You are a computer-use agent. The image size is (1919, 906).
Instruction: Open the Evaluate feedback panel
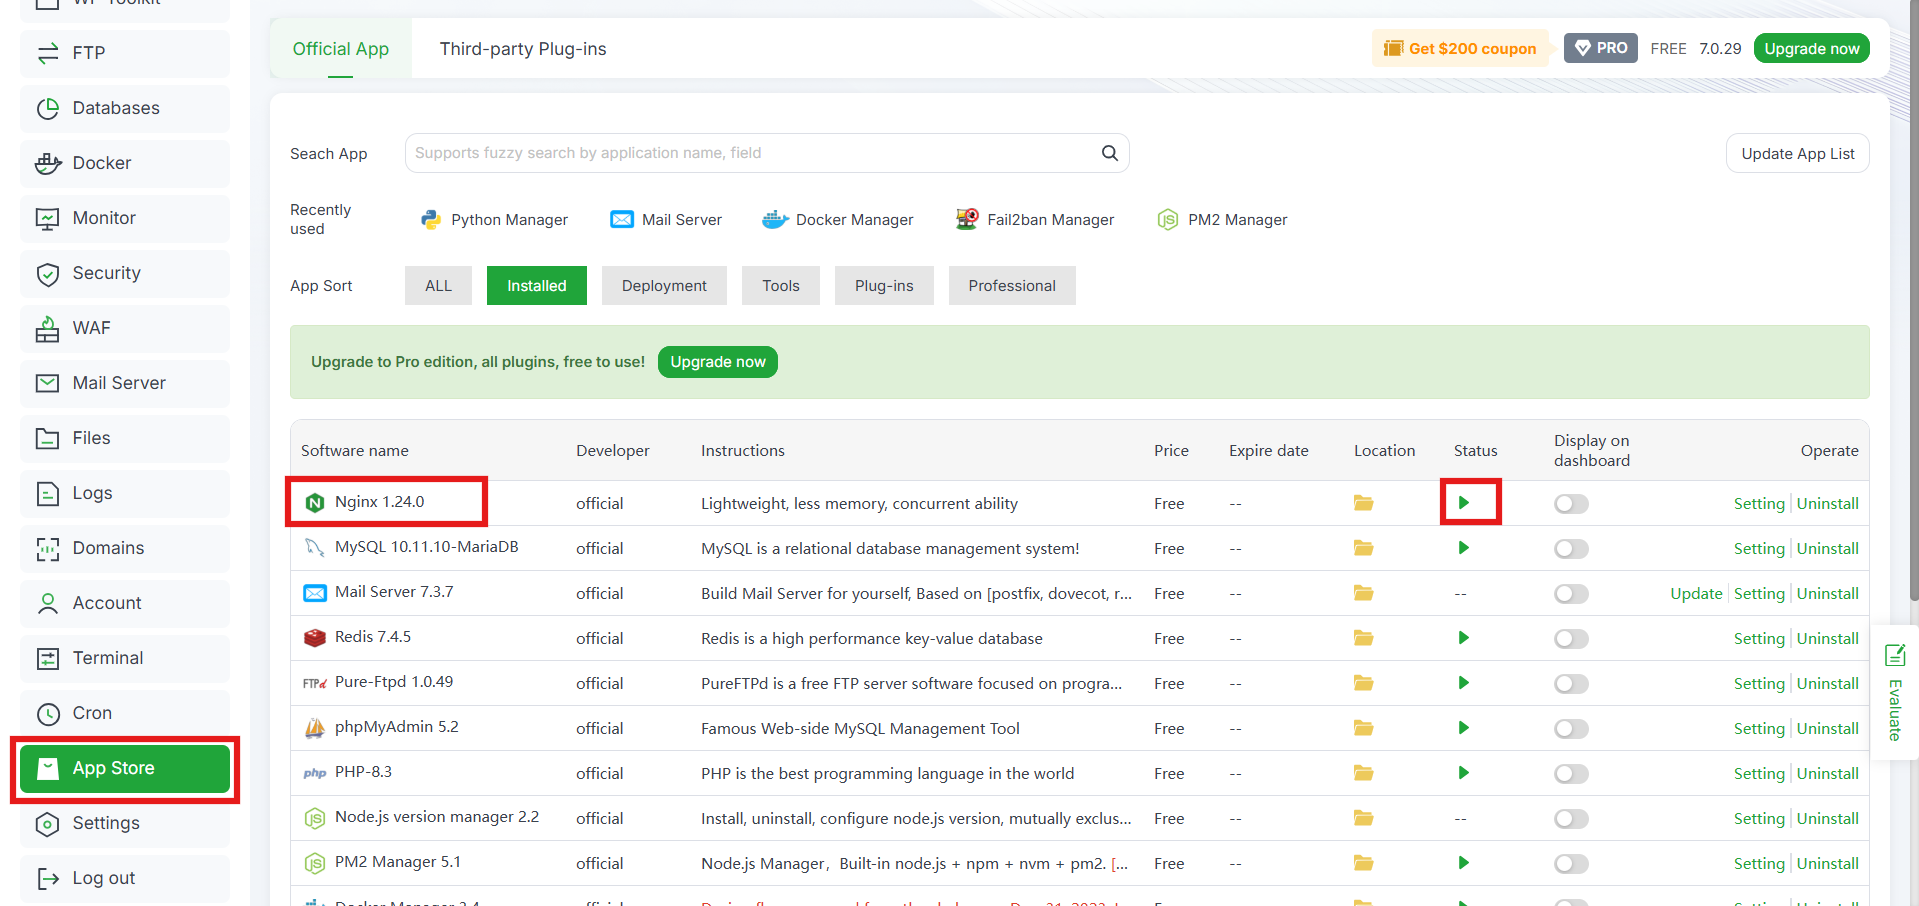[1894, 693]
